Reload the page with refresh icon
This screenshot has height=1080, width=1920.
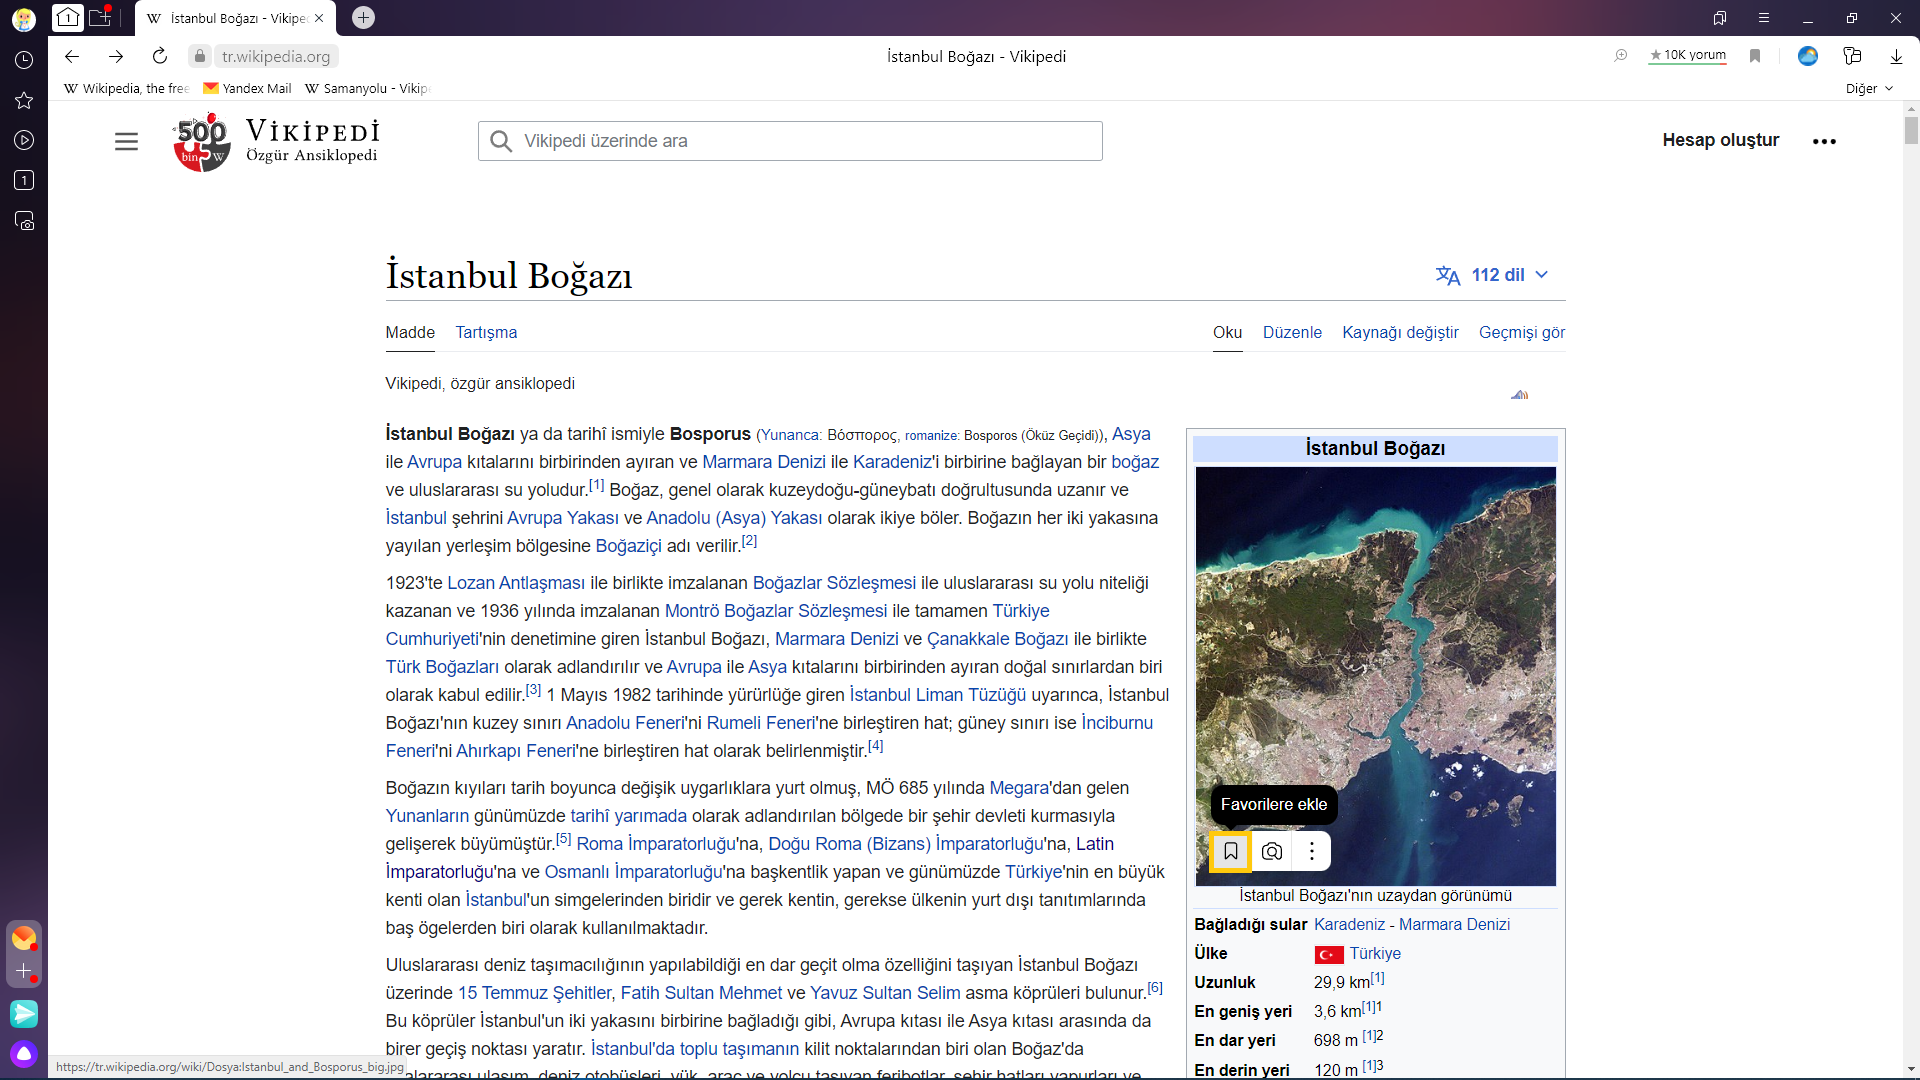pyautogui.click(x=160, y=56)
